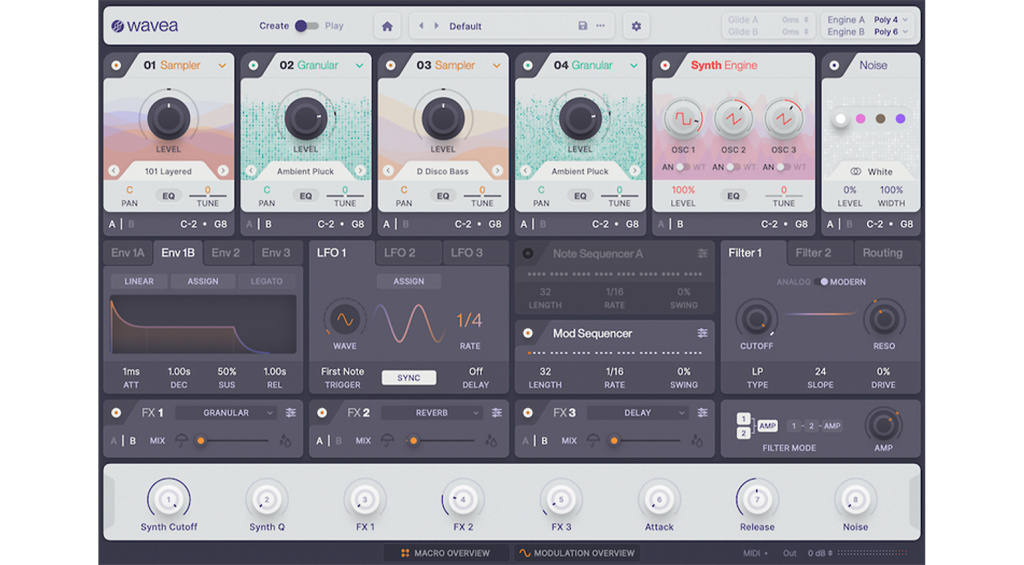This screenshot has width=1024, height=565.
Task: Expand 04 Granular engine type dropdown
Action: 634,65
